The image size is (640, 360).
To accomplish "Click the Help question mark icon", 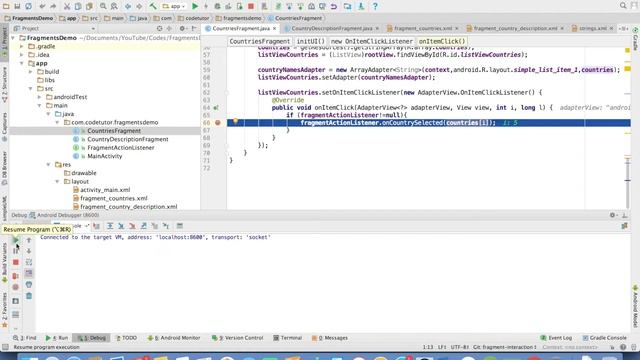I will coord(375,6).
